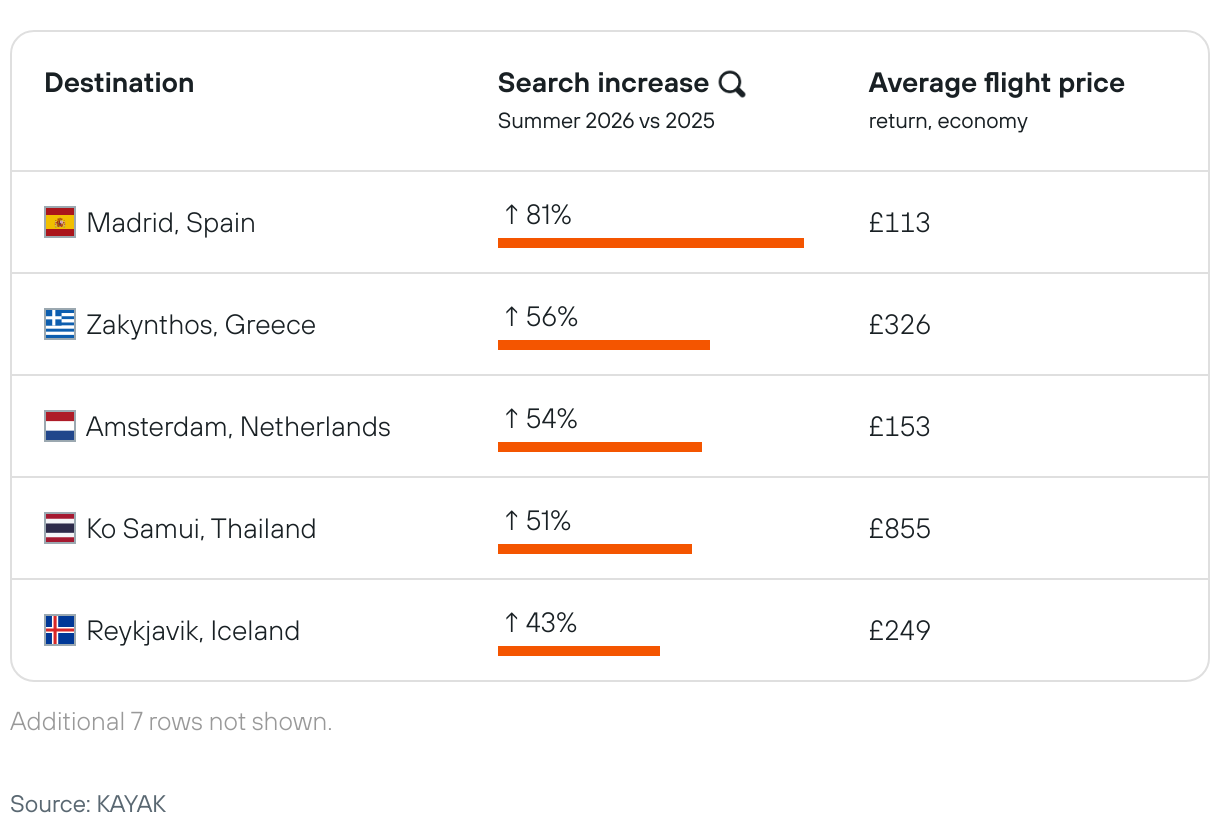Sort by Search increase column header
Image resolution: width=1220 pixels, height=832 pixels.
[x=602, y=83]
